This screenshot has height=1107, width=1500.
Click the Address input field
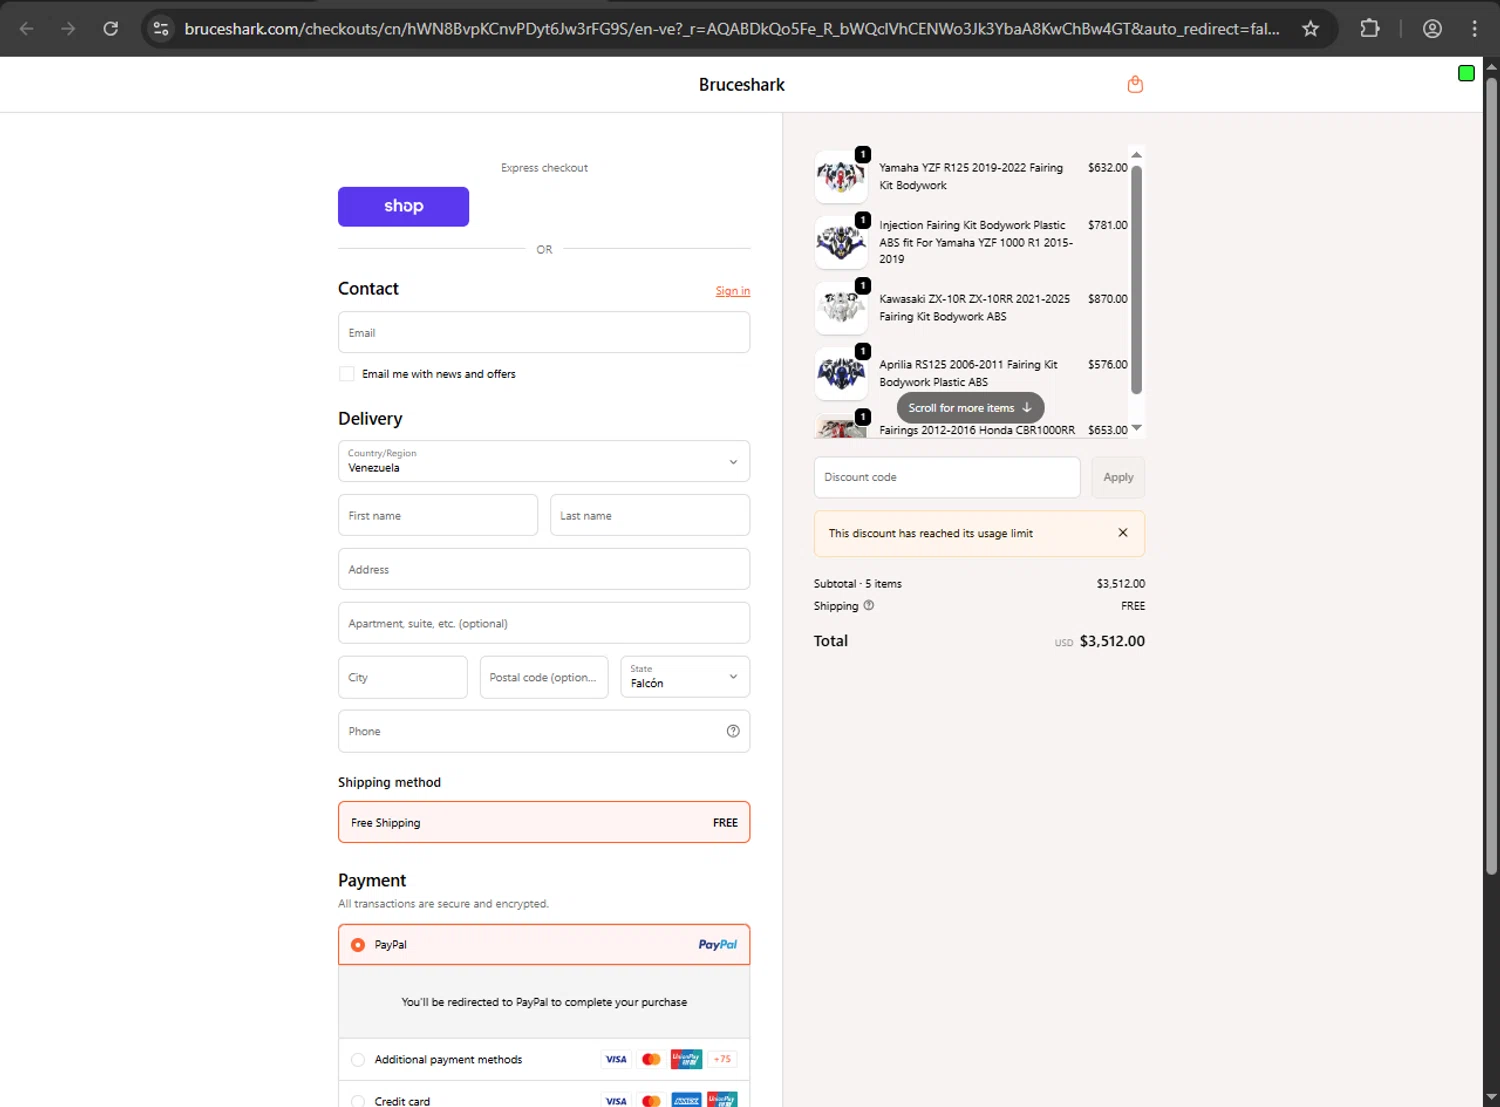(544, 569)
